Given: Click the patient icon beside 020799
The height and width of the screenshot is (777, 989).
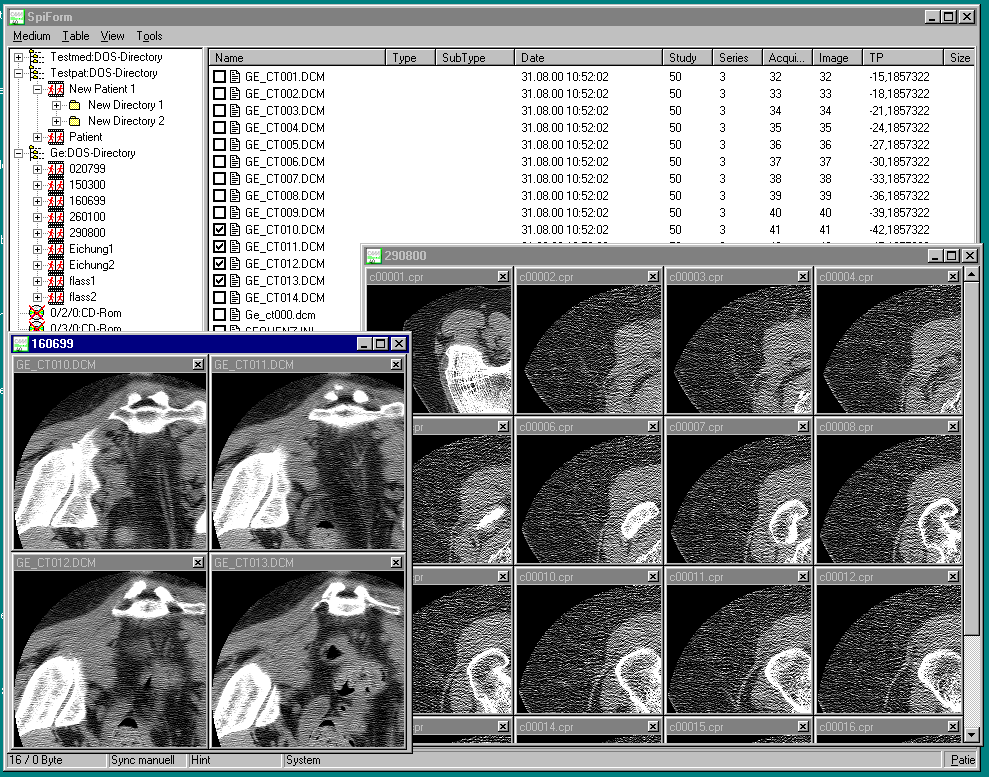Looking at the screenshot, I should point(56,169).
